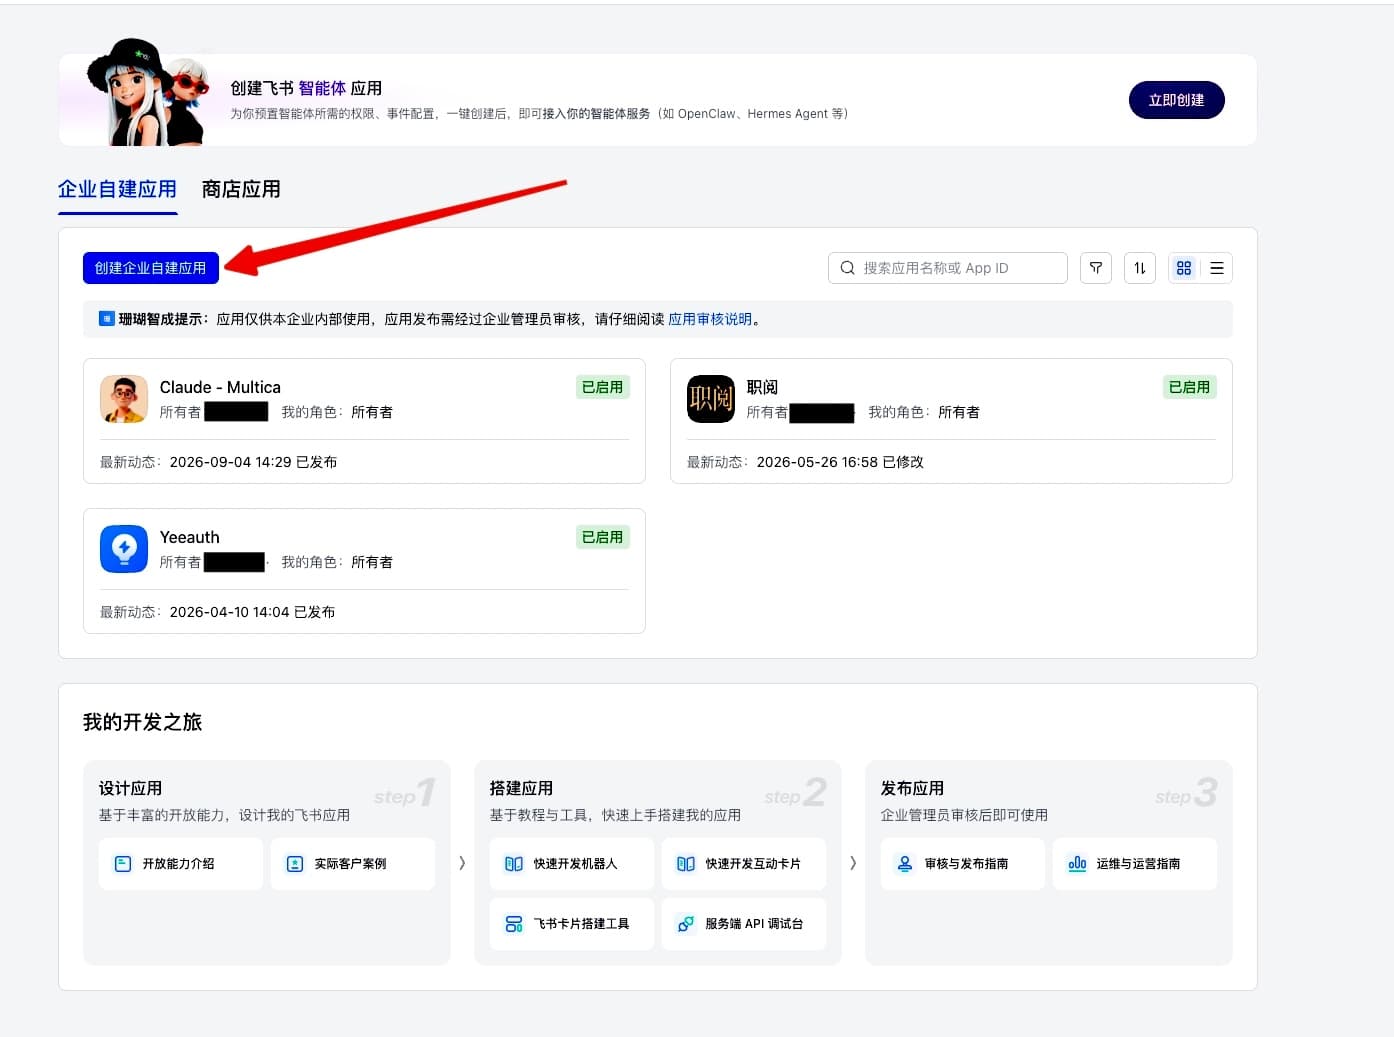The width and height of the screenshot is (1394, 1037).
Task: Click the 我的开发之旅 heading
Action: pyautogui.click(x=142, y=722)
